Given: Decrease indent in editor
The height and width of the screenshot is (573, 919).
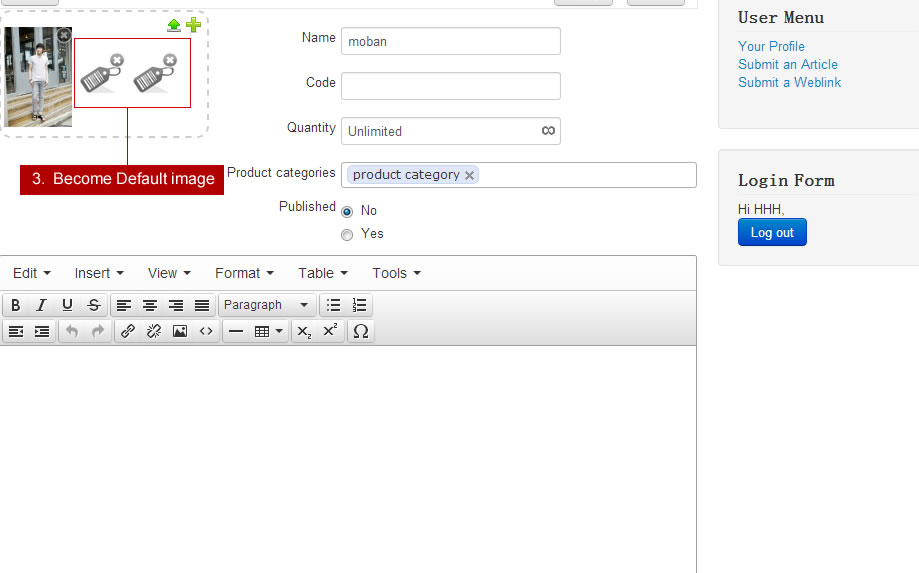Looking at the screenshot, I should [x=16, y=332].
